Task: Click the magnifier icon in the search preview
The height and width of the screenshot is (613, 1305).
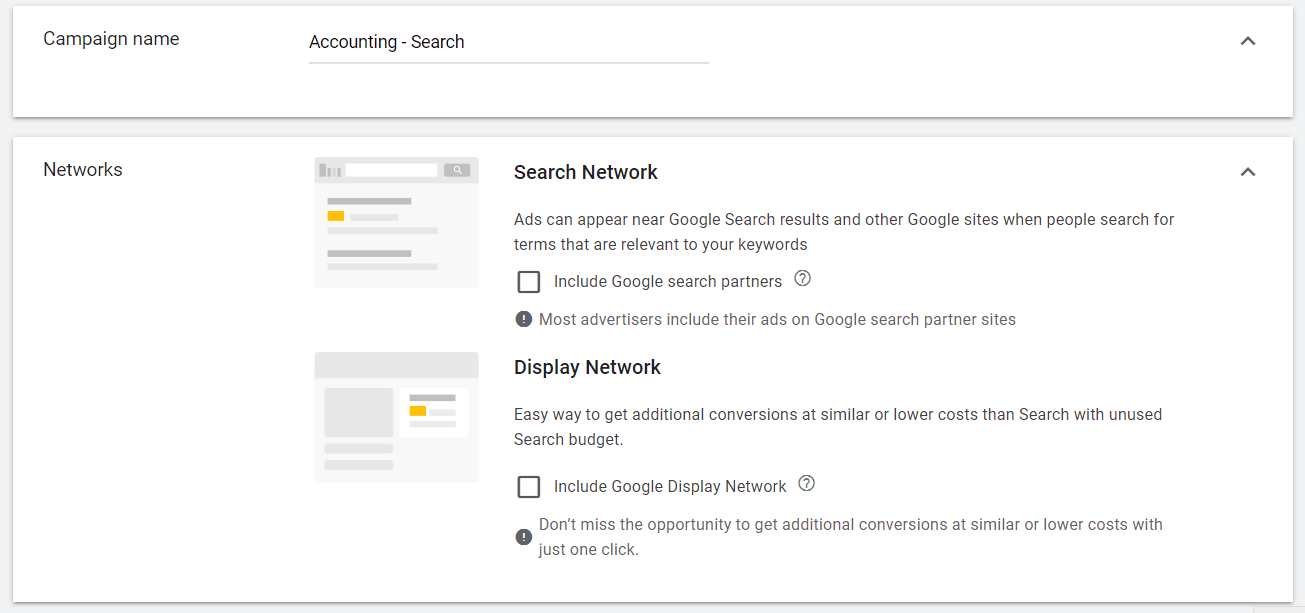Action: pos(457,169)
